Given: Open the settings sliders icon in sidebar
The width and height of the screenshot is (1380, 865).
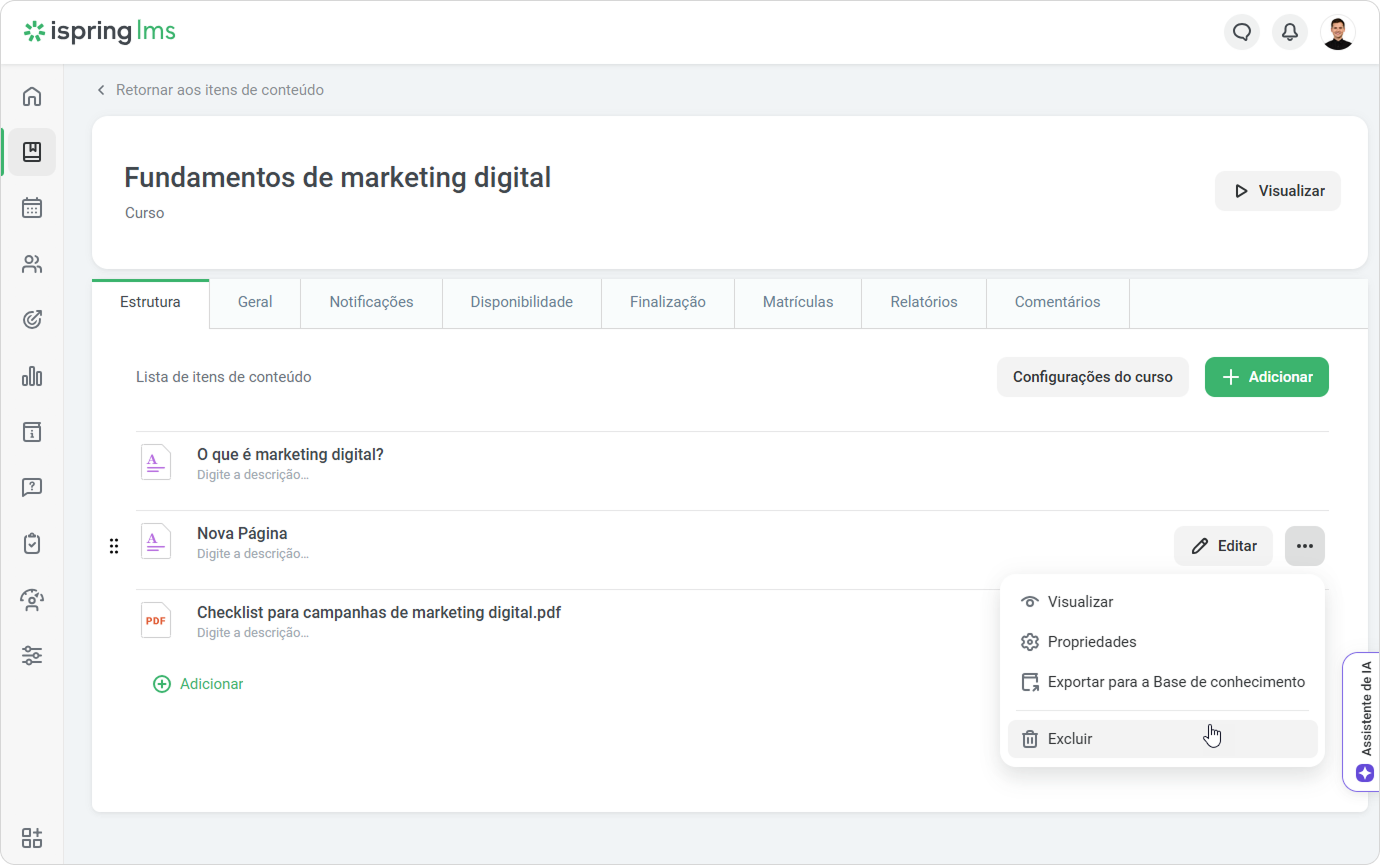Looking at the screenshot, I should click(32, 656).
